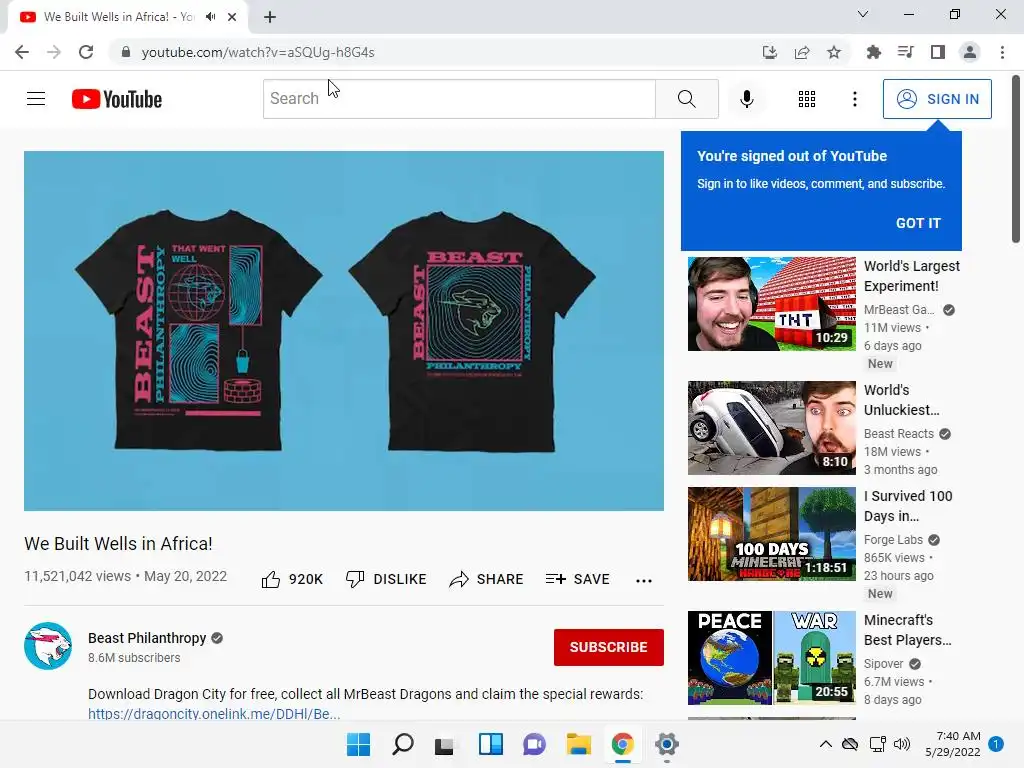
Task: Expand the tab search chevron in title bar
Action: pos(863,14)
